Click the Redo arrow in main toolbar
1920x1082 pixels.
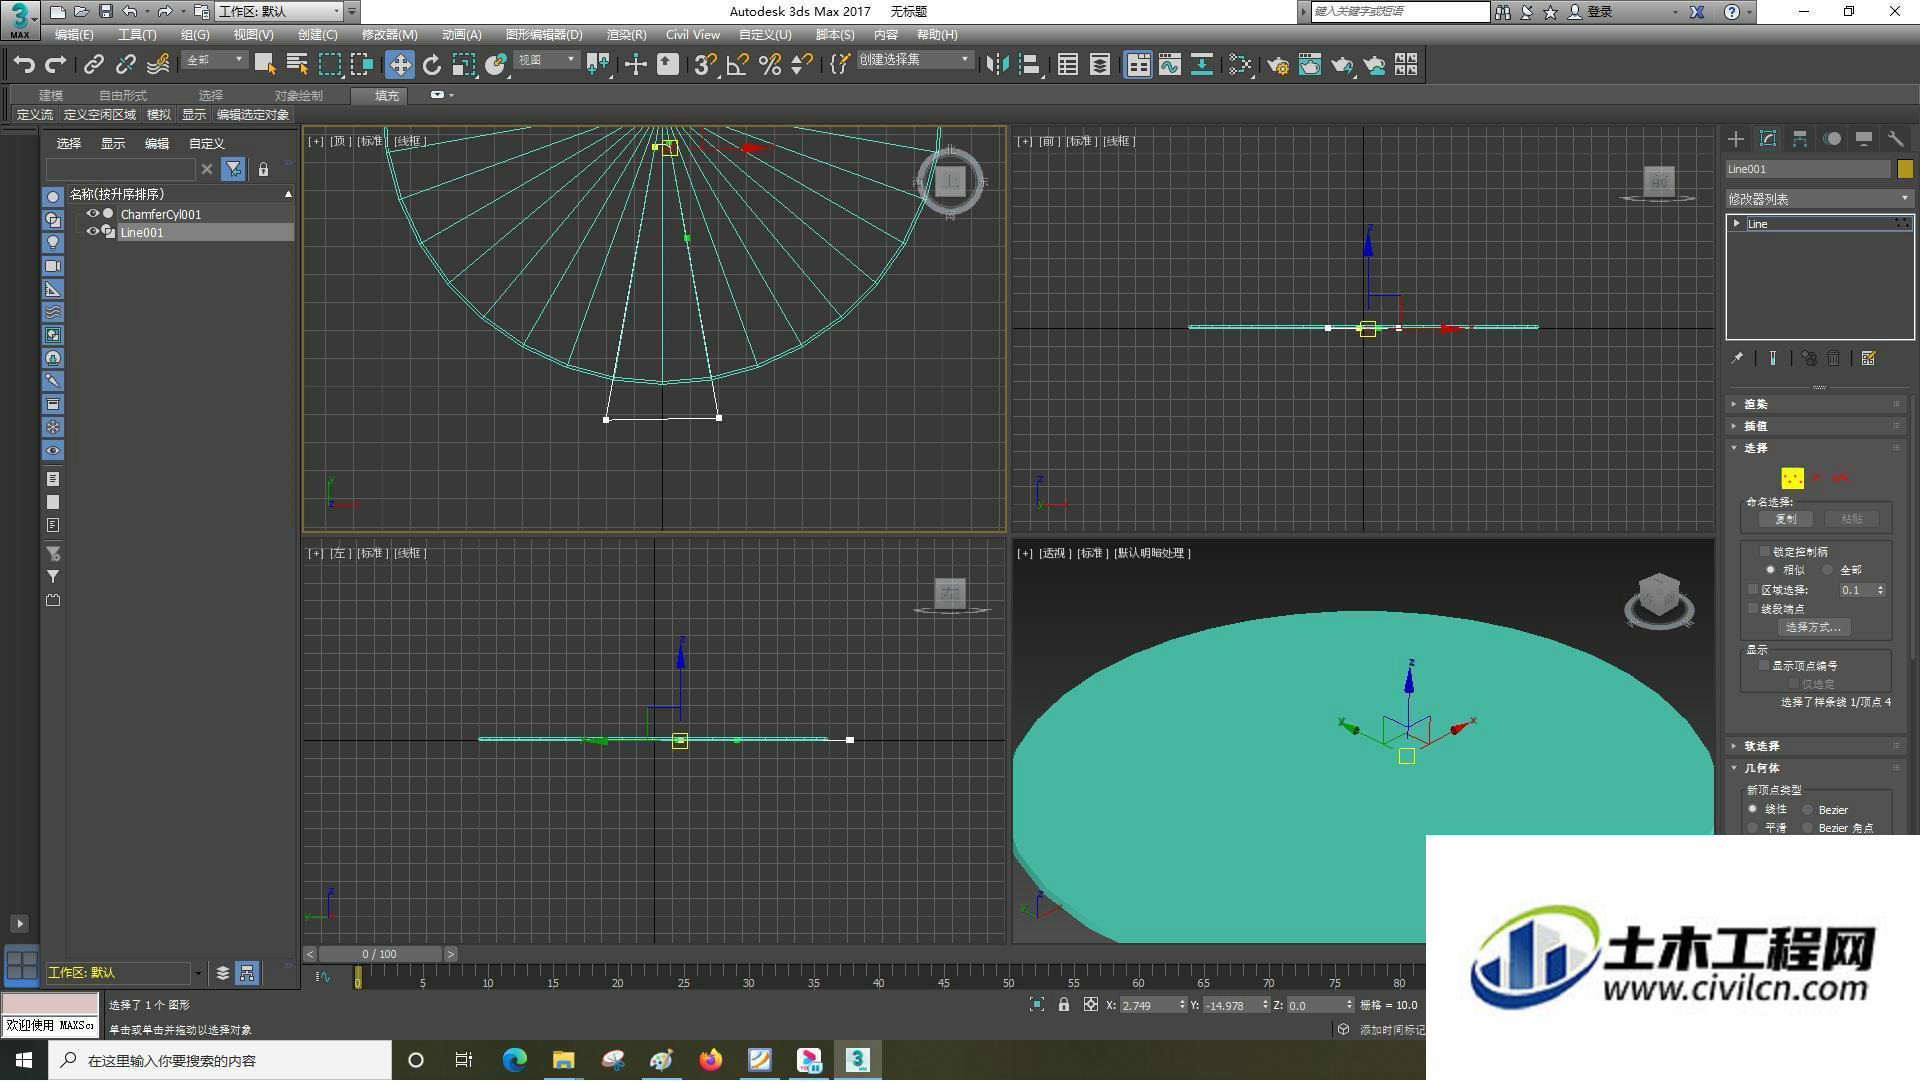(x=56, y=65)
